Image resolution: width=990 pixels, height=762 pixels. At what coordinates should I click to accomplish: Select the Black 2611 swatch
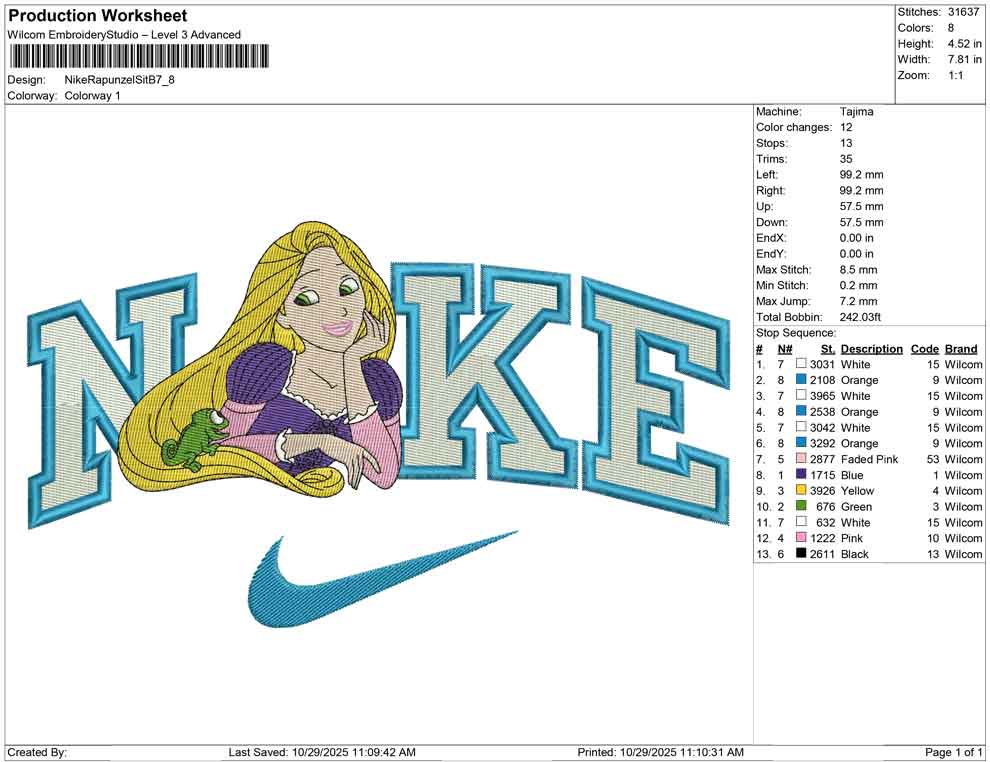[800, 554]
